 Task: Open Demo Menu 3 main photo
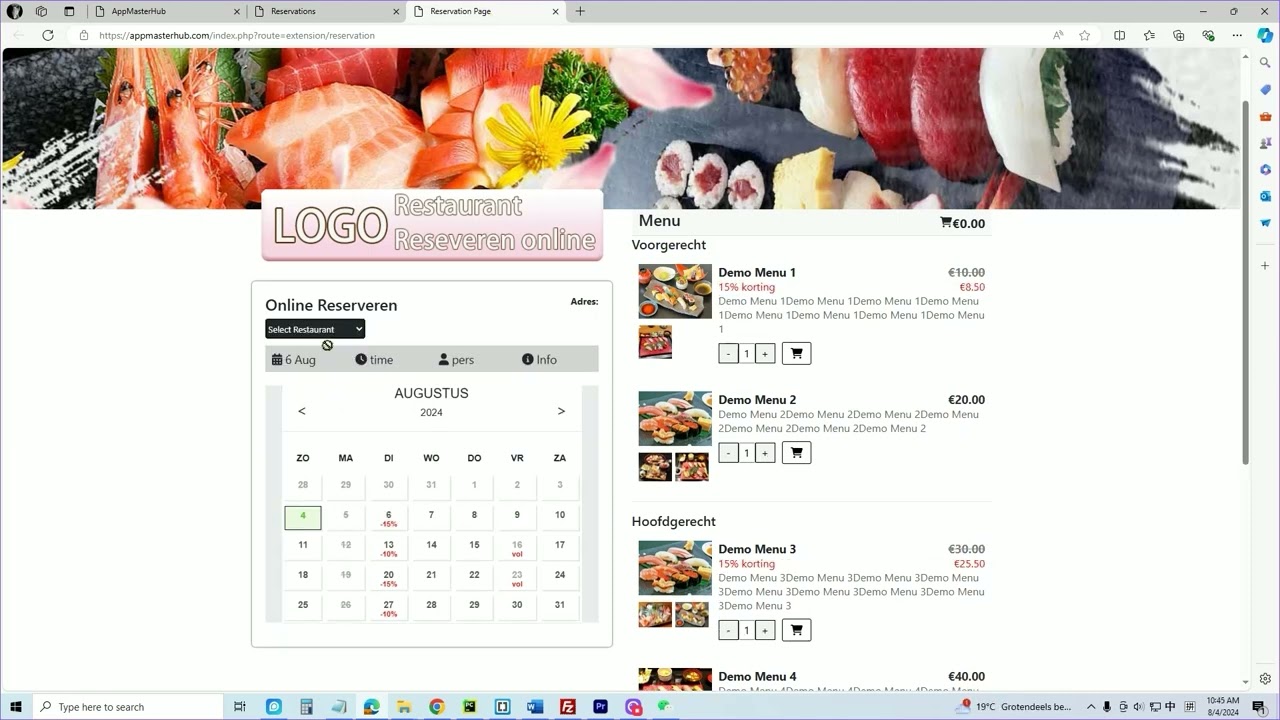click(x=675, y=568)
